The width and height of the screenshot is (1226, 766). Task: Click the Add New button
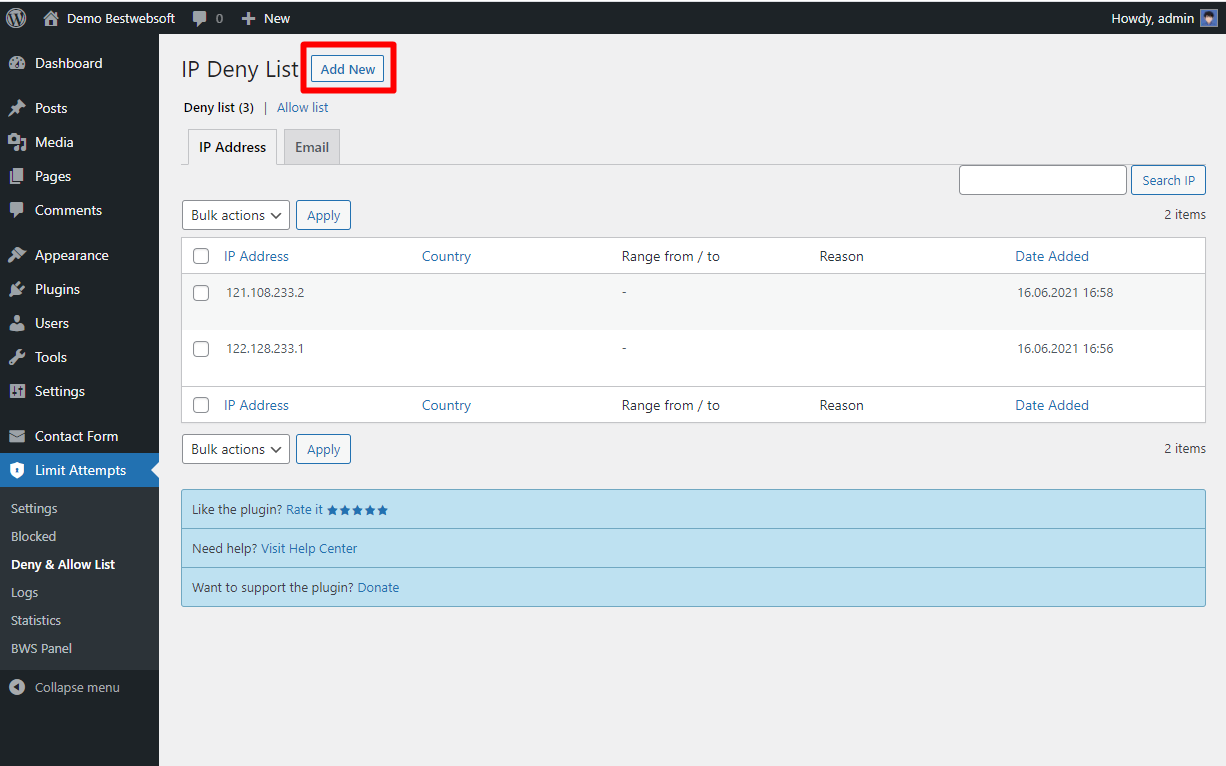[348, 69]
